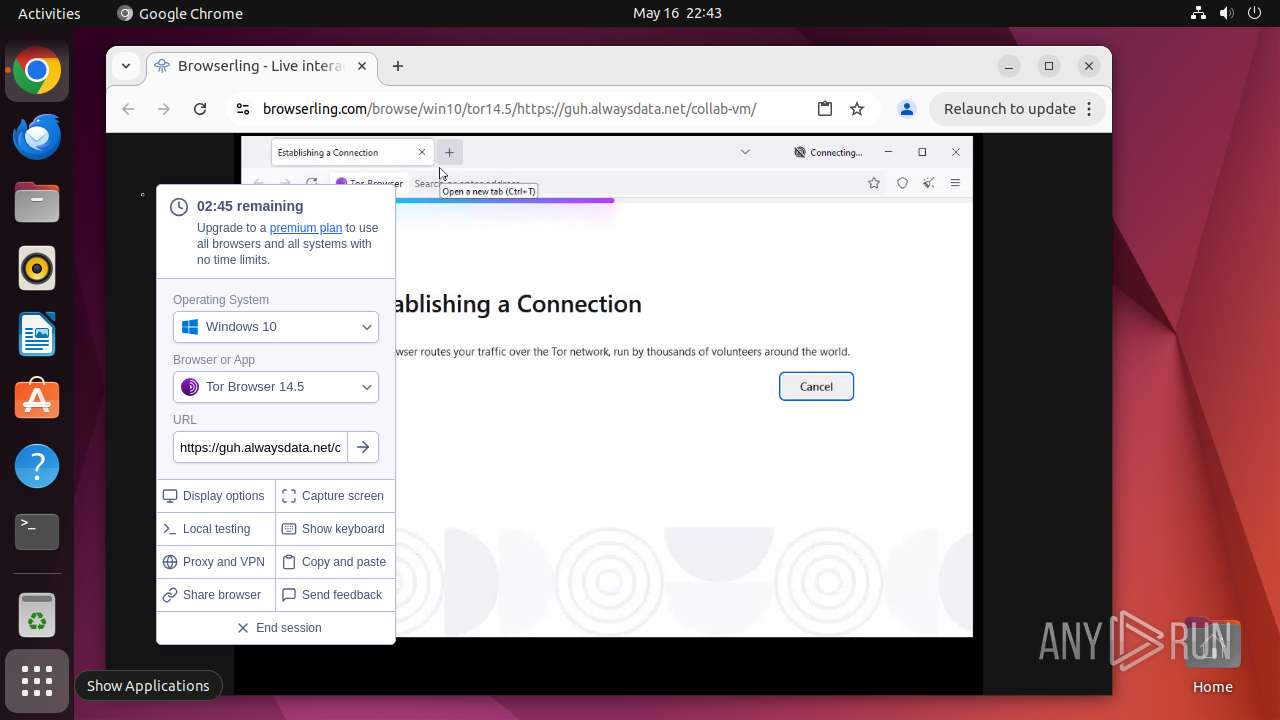Click the Browserling URL input field

[x=260, y=447]
